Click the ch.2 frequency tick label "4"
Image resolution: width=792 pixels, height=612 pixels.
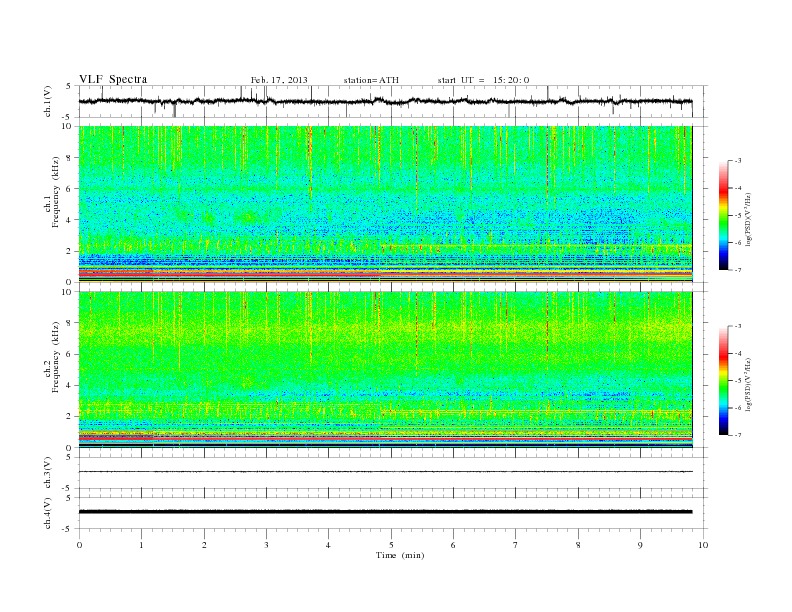click(70, 385)
